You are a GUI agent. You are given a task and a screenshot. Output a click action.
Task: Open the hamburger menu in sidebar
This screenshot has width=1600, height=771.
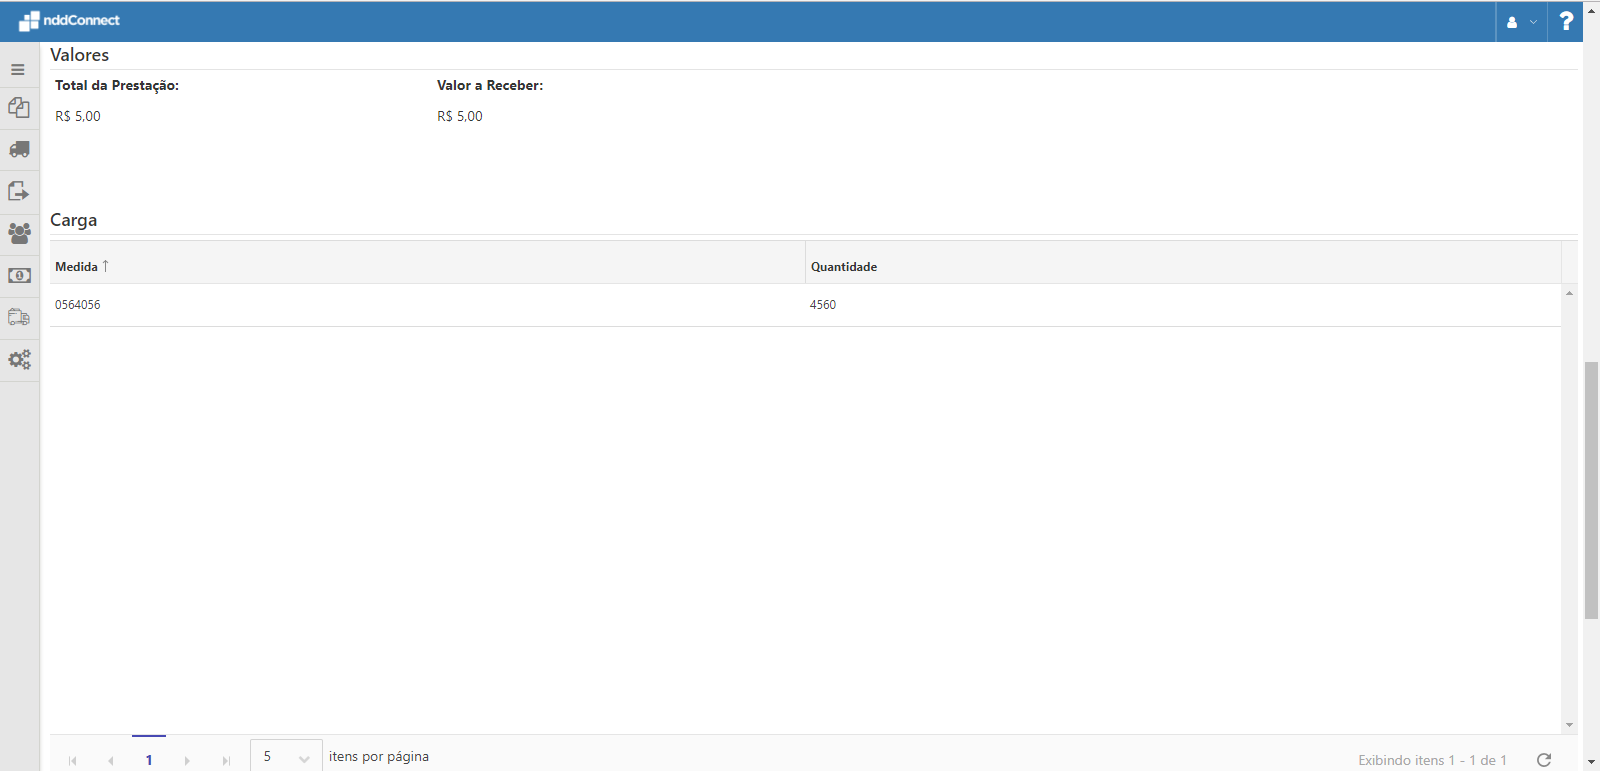pos(18,70)
